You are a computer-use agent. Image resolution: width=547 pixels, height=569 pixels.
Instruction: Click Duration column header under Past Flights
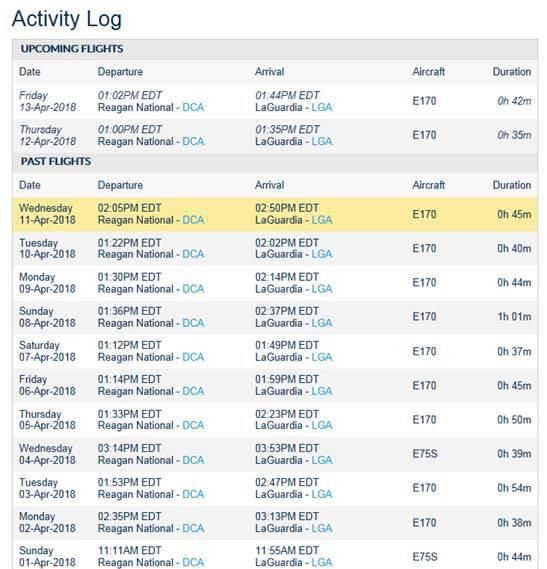point(512,185)
